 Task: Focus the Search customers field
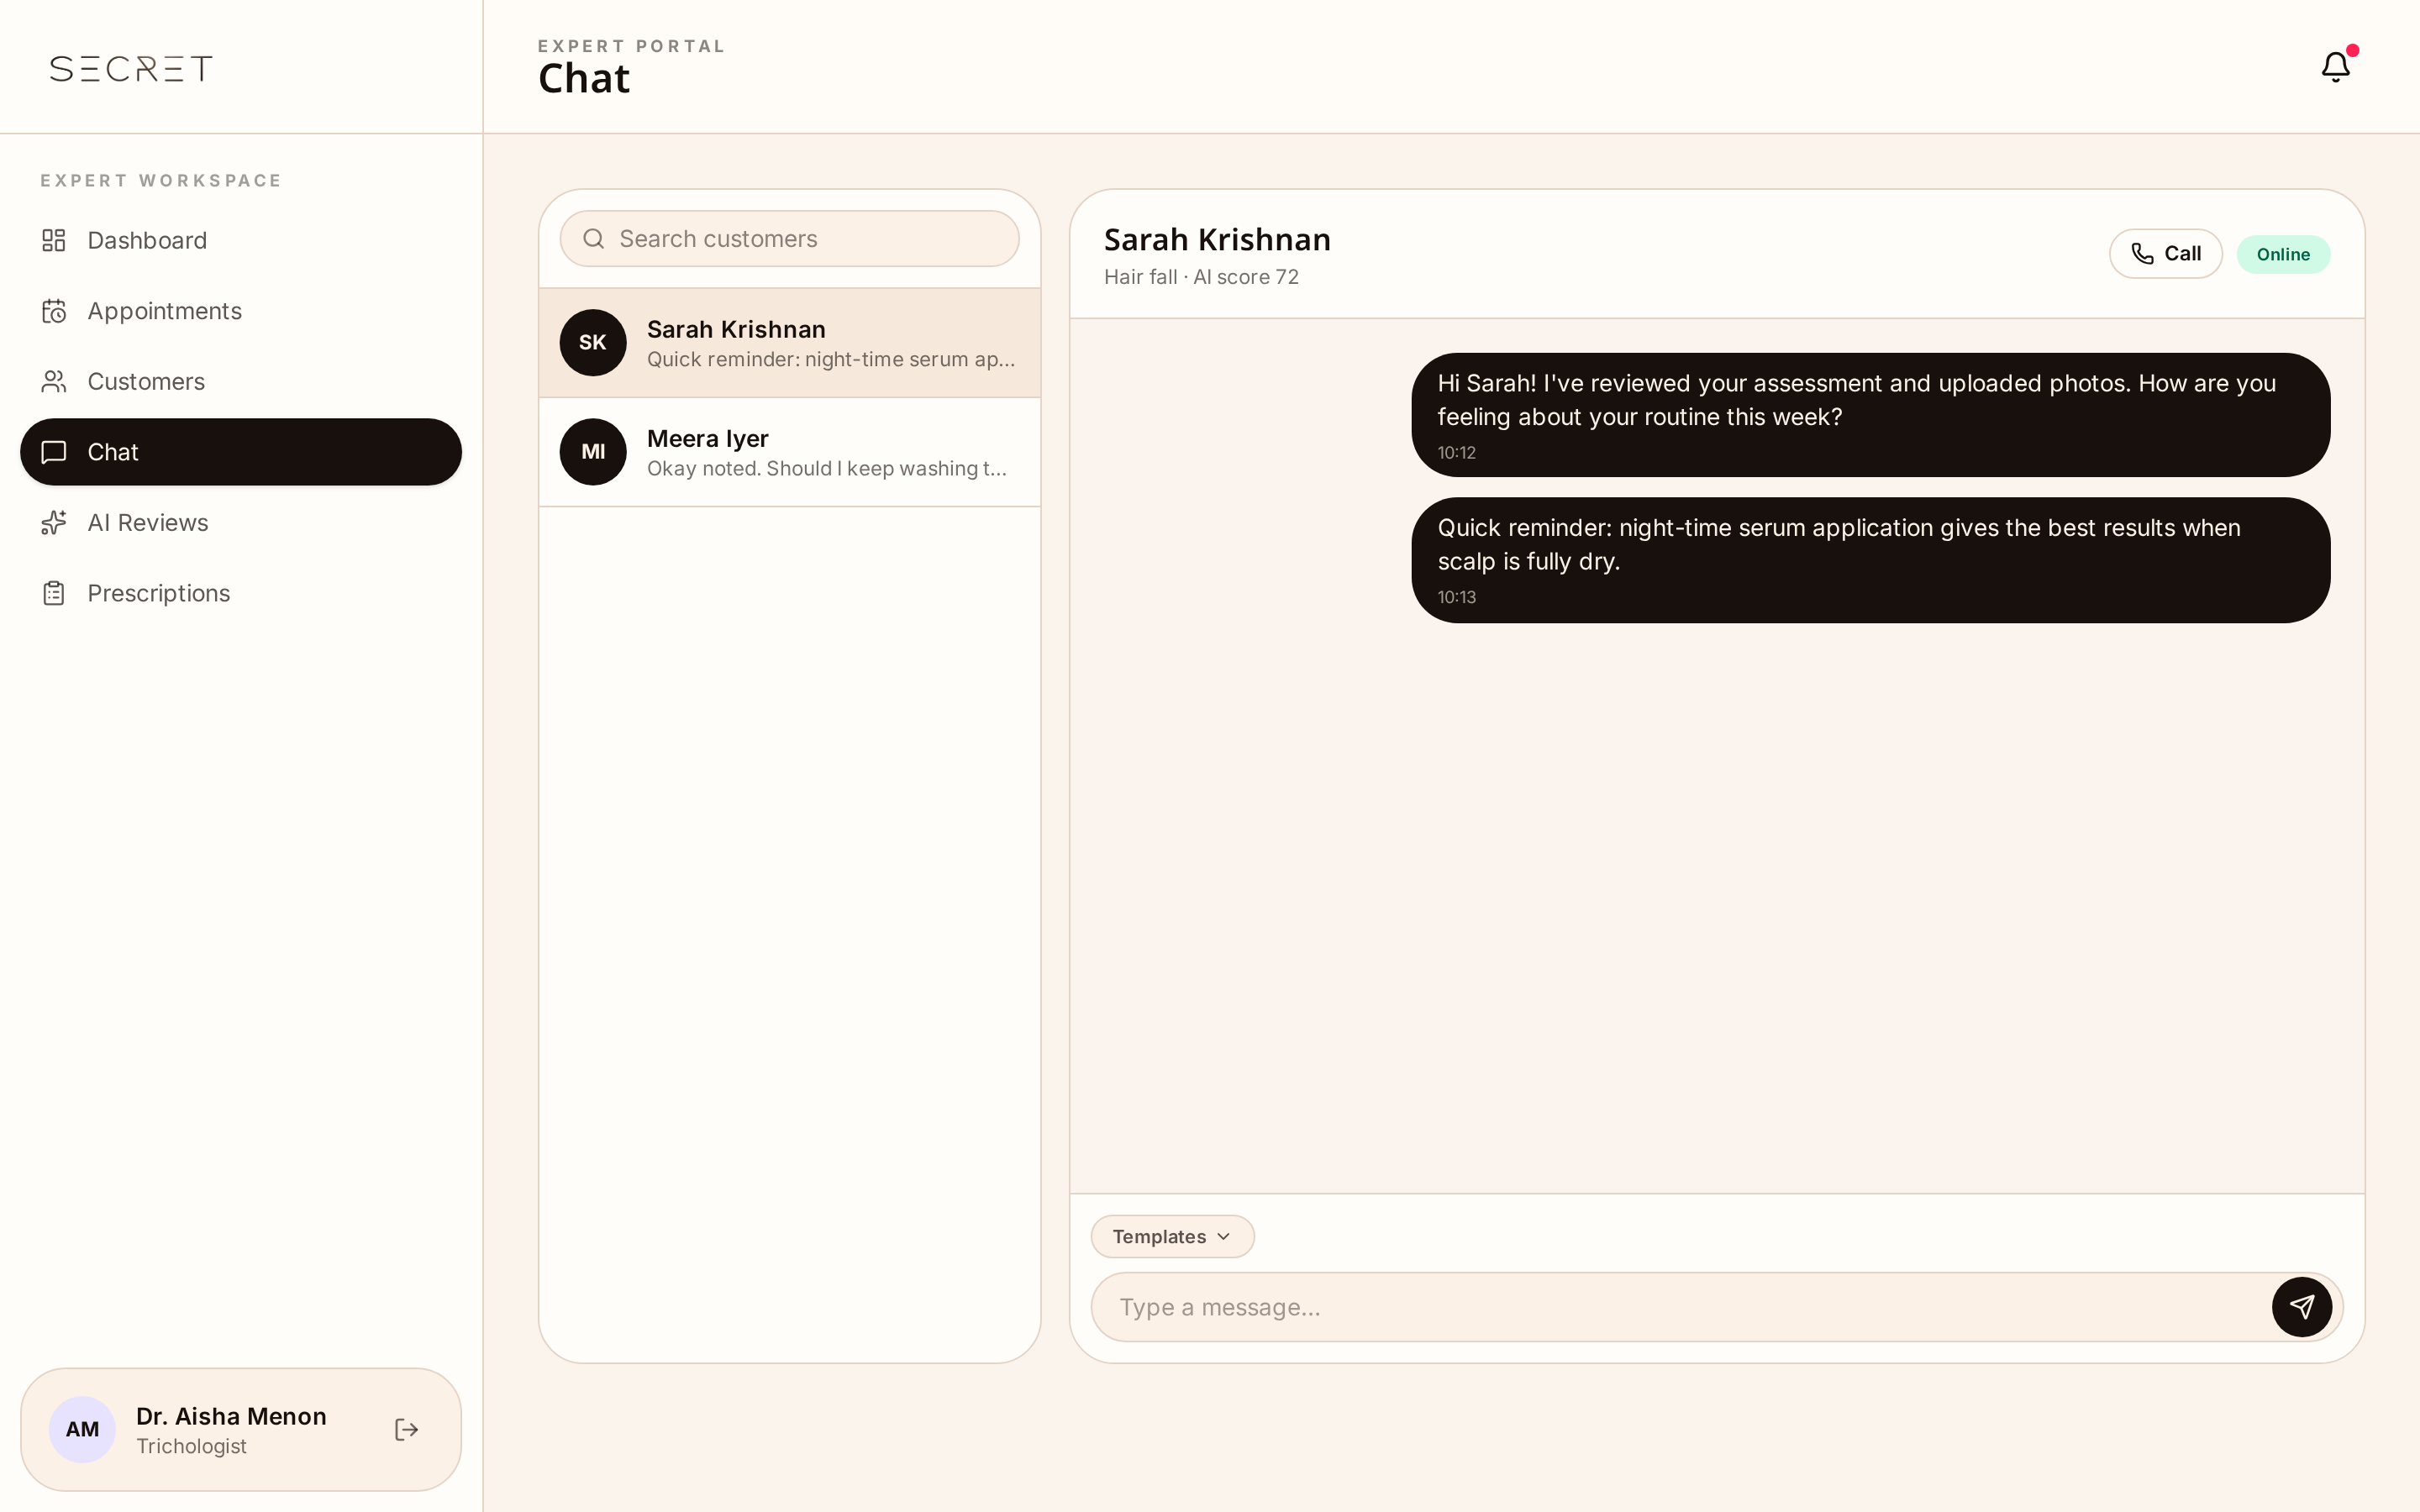tap(789, 239)
